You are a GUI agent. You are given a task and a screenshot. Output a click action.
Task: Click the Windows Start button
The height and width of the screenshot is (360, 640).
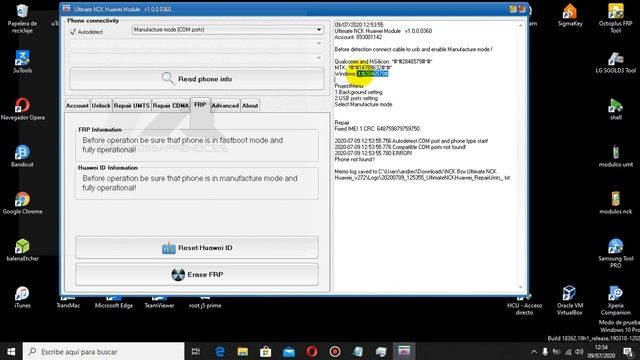11,351
